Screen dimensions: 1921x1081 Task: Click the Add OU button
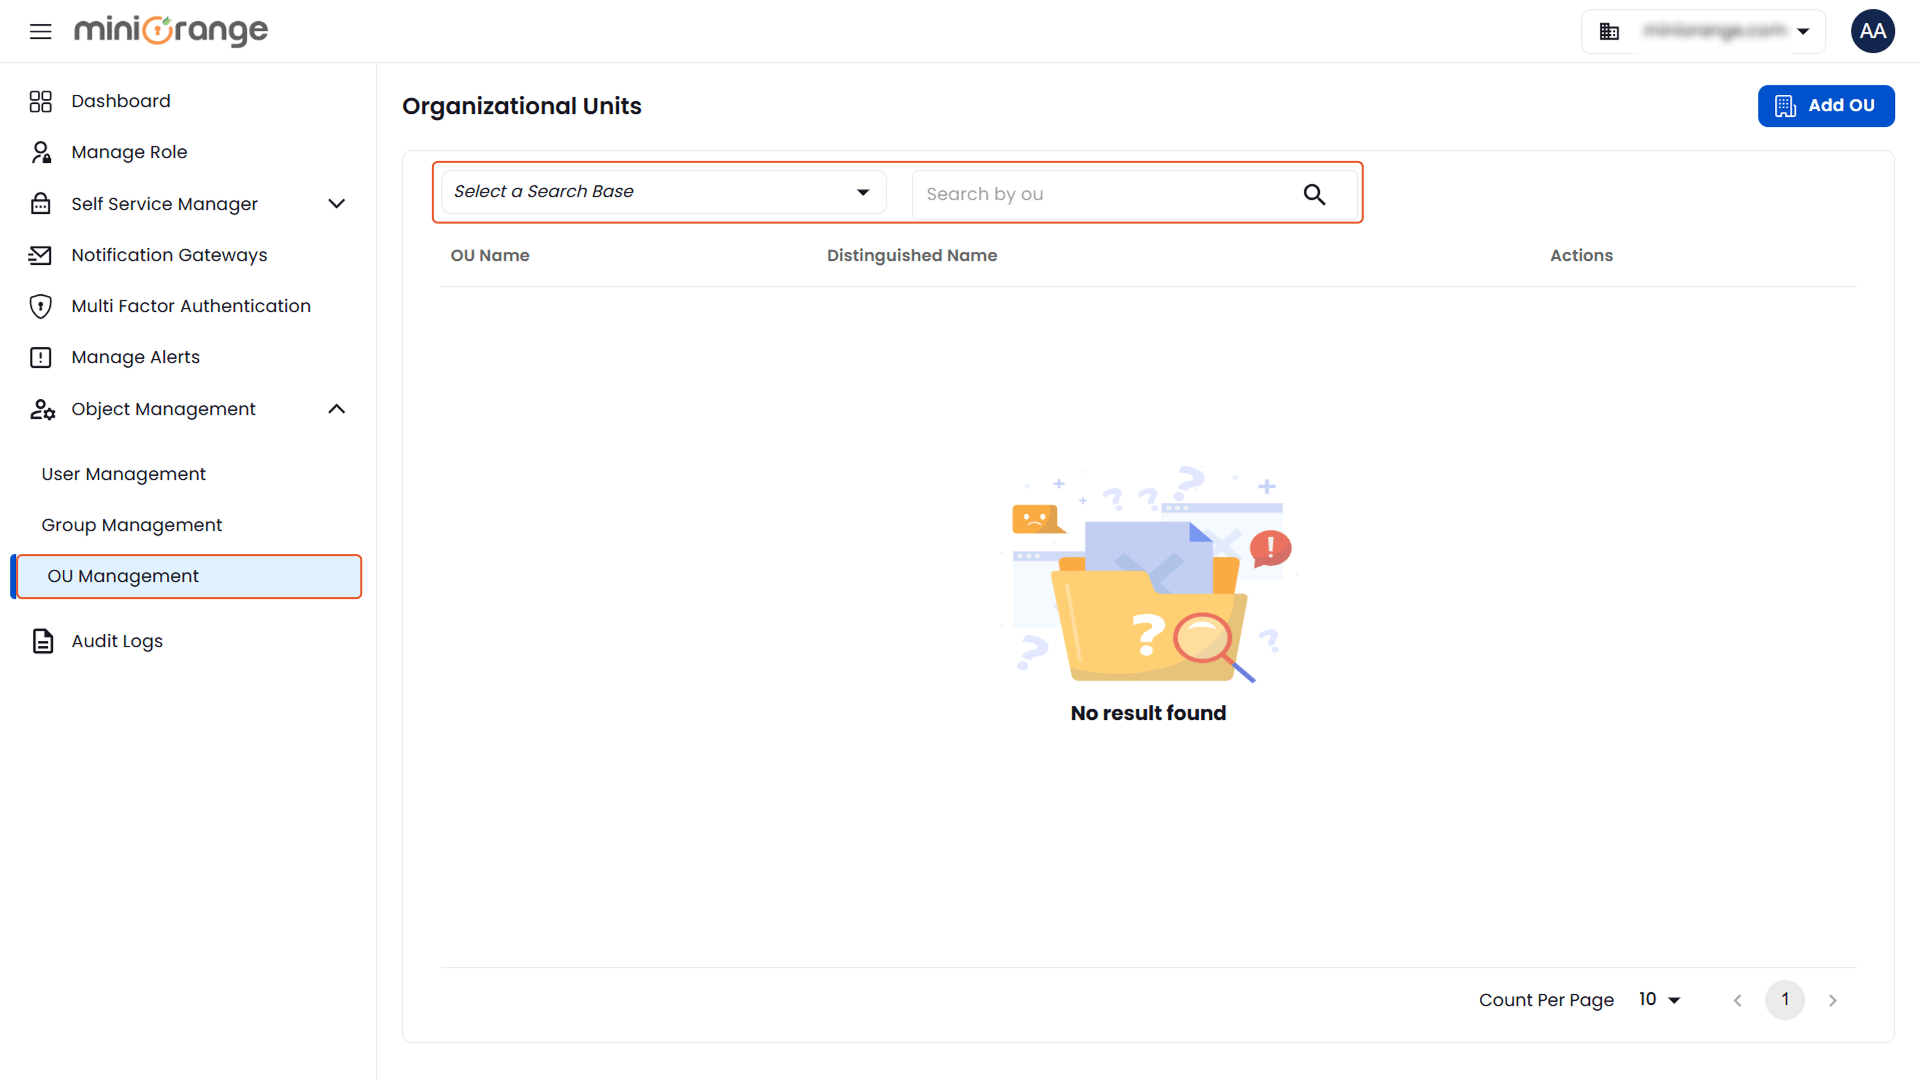(x=1825, y=106)
